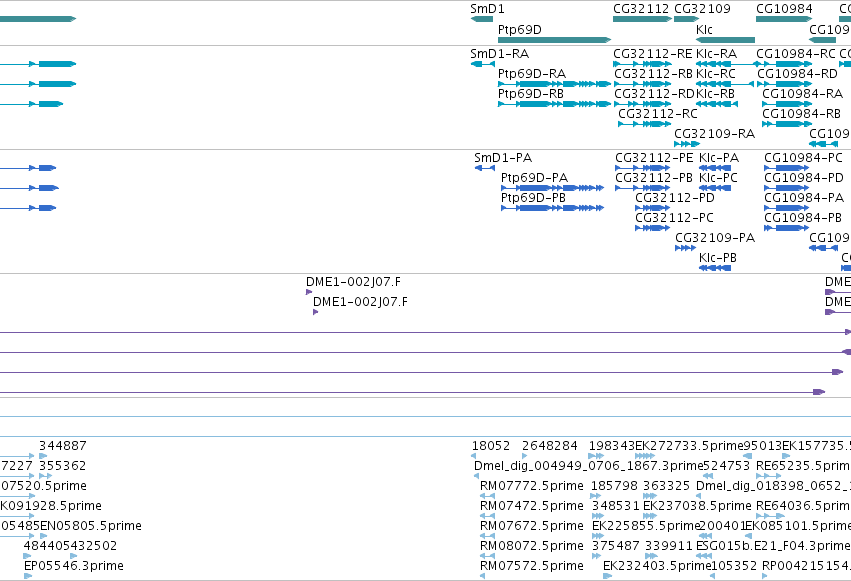Select EST EP05546.3prime label

(x=74, y=565)
